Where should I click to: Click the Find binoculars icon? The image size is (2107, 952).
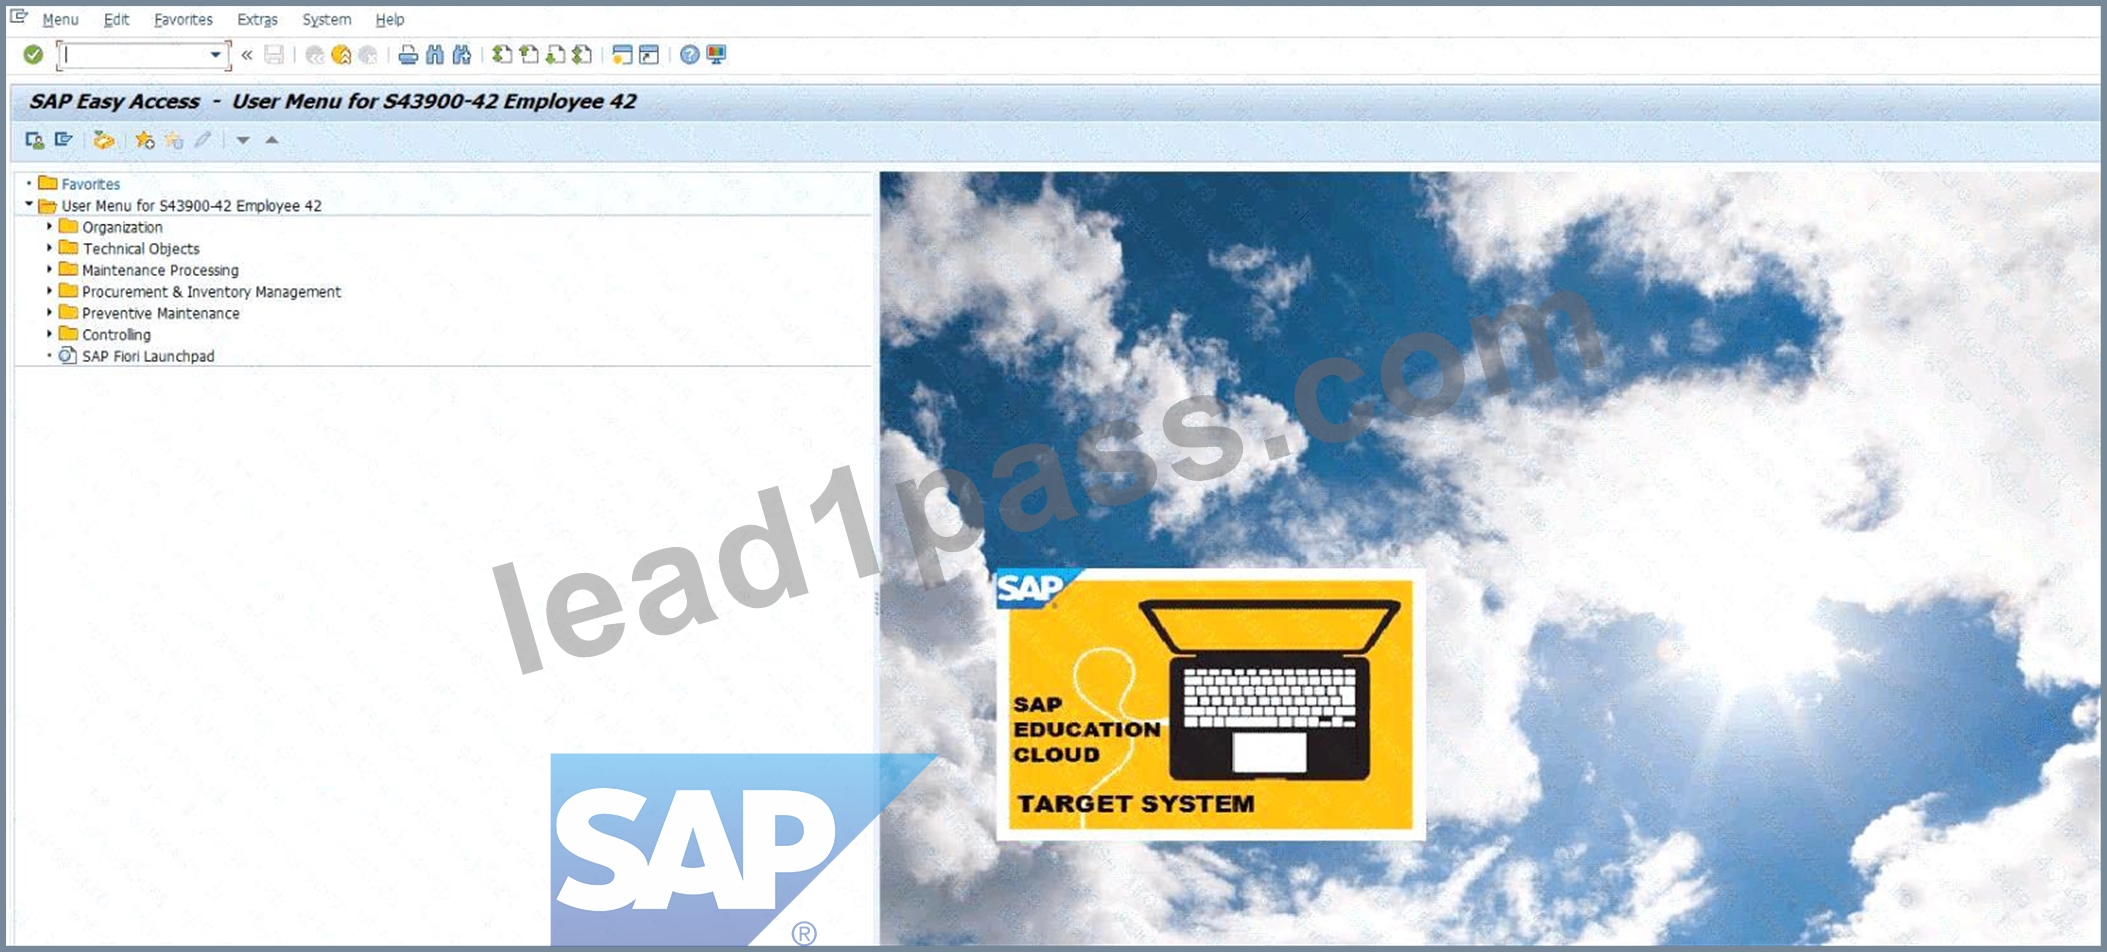tap(435, 55)
